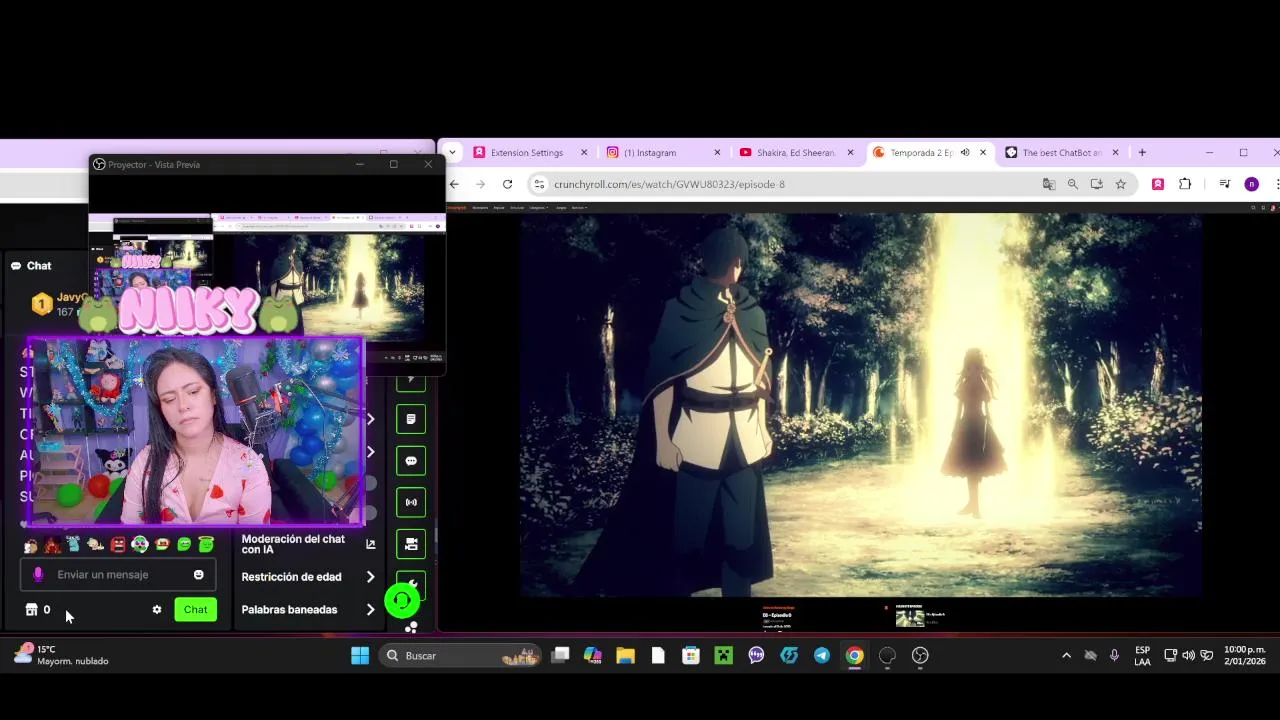Screen dimensions: 1280x720
Task: Insert the red angry face emote
Action: [x=118, y=545]
